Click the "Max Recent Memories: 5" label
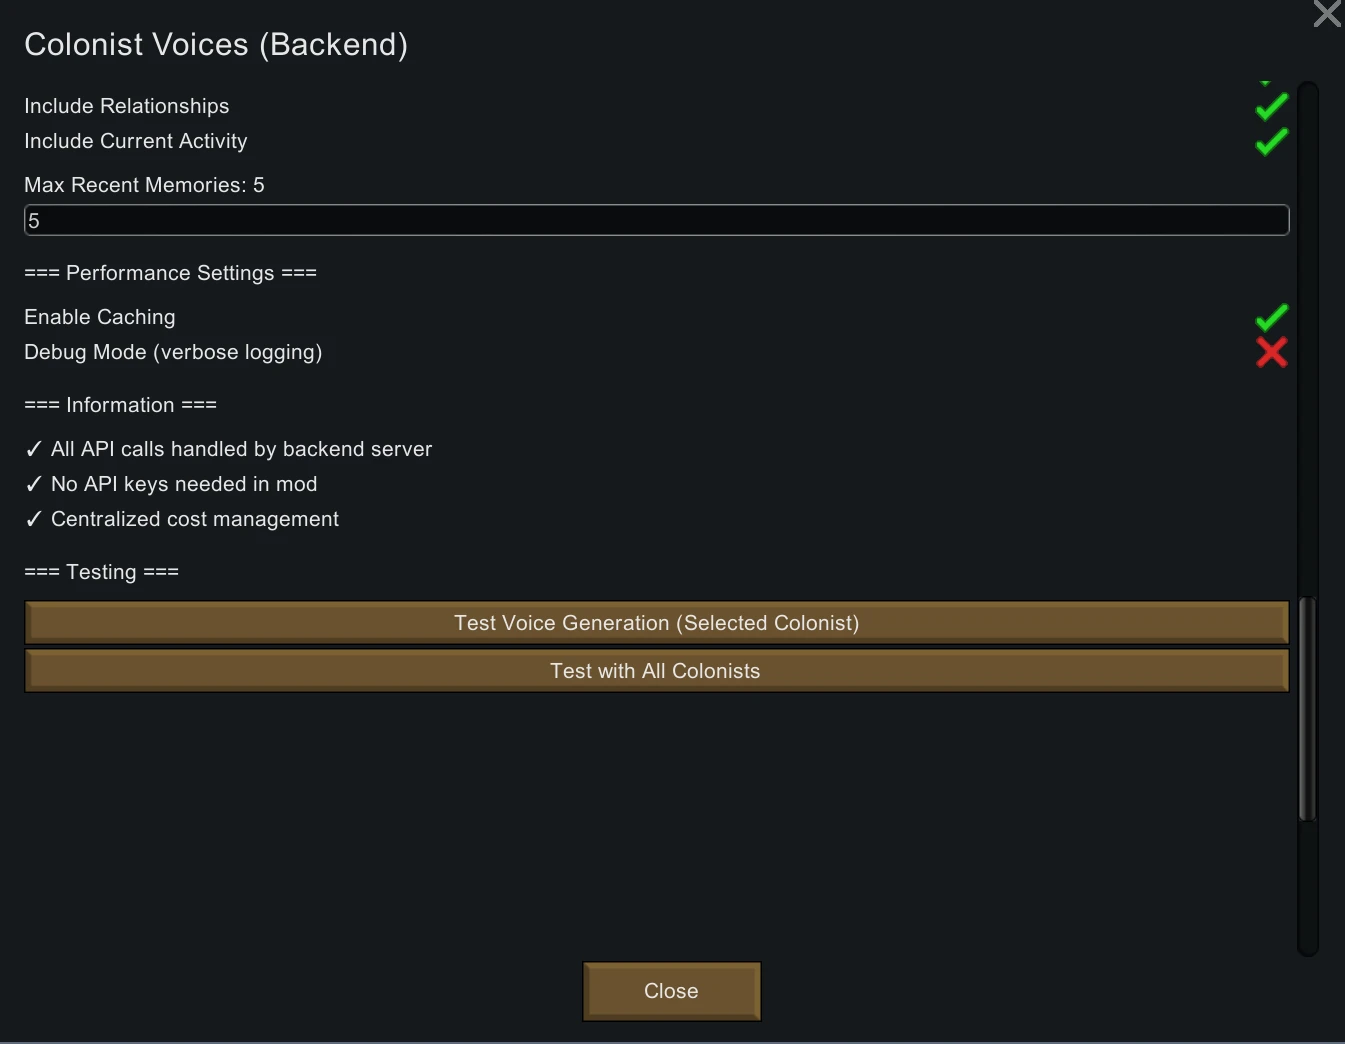This screenshot has height=1044, width=1345. [144, 185]
